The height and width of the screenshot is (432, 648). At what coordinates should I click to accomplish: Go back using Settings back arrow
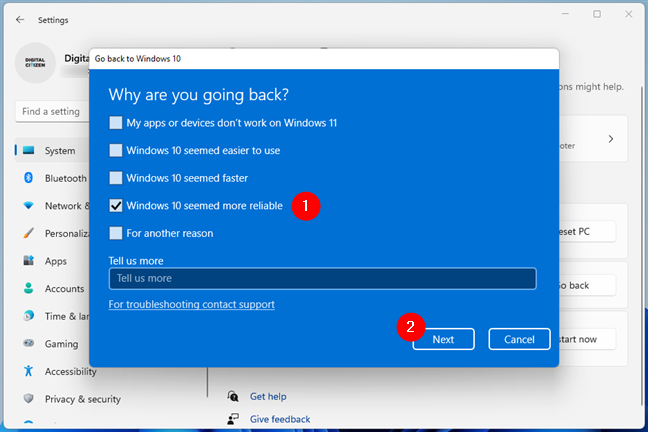click(20, 19)
